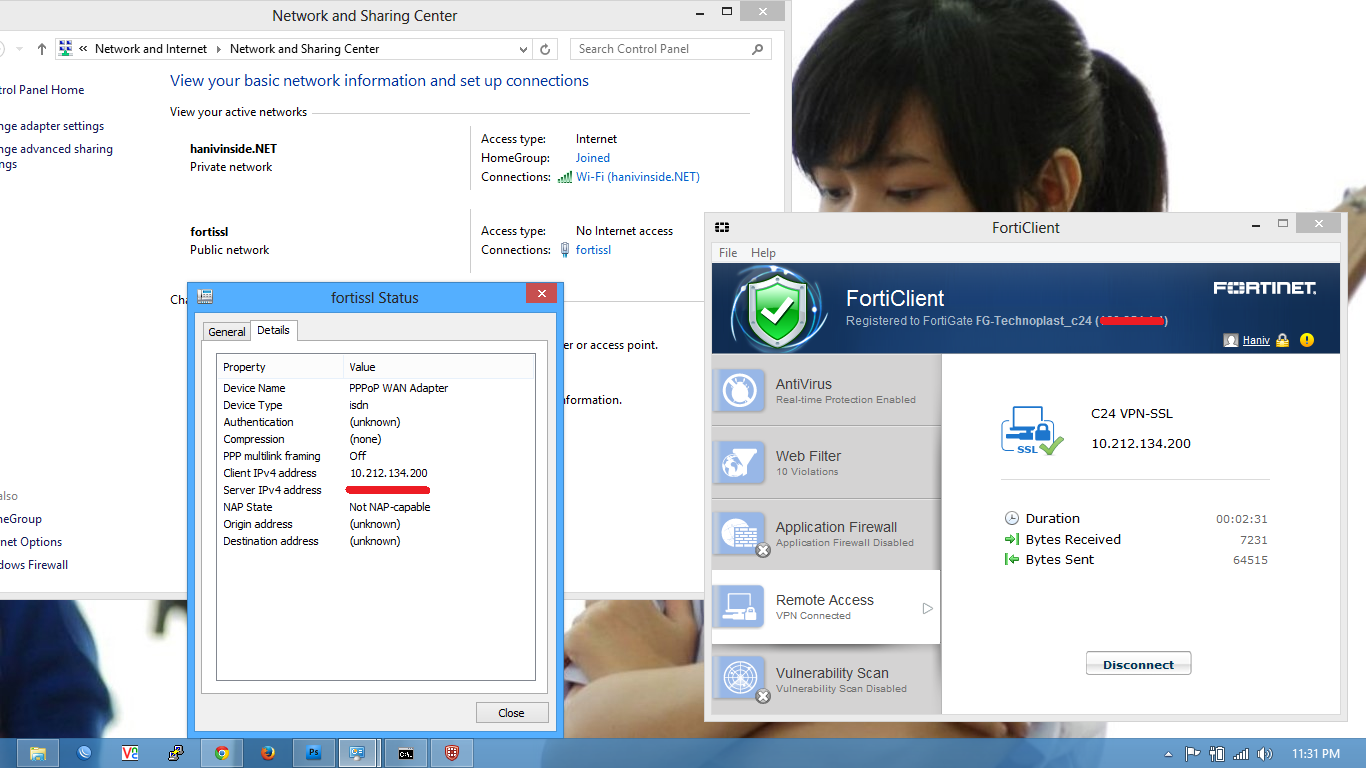Open the Wi-Fi (hanivinside.NET) connection link
This screenshot has height=768, width=1366.
[x=638, y=177]
